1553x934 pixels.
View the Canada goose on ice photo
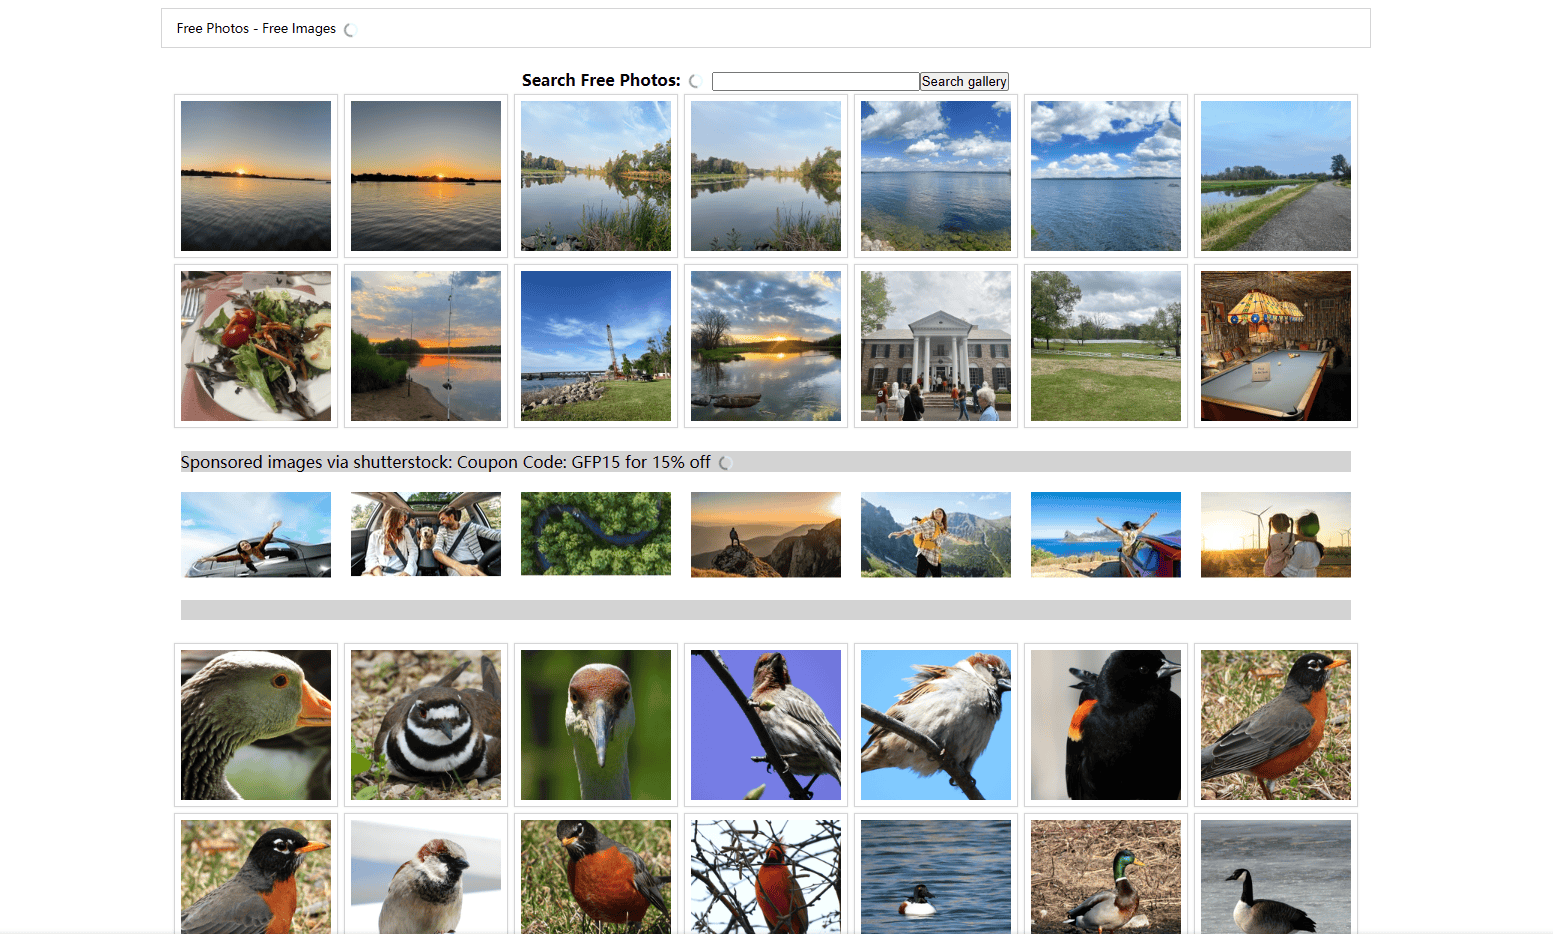(x=1275, y=875)
